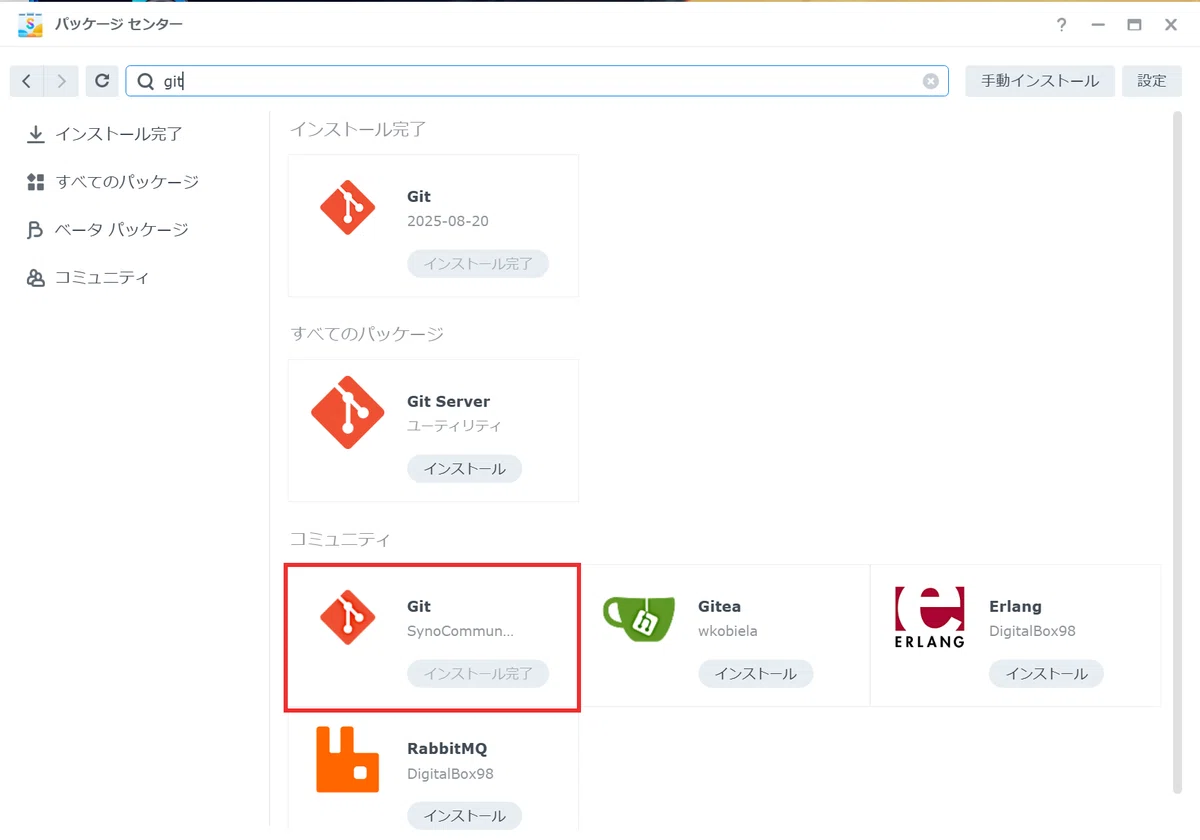The width and height of the screenshot is (1200, 840).
Task: Select ベータ パッケージ in the sidebar
Action: click(x=108, y=230)
